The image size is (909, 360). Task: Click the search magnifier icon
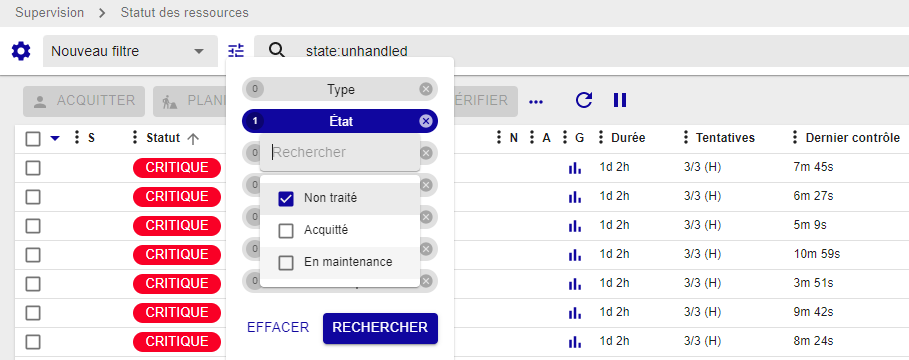pyautogui.click(x=278, y=50)
